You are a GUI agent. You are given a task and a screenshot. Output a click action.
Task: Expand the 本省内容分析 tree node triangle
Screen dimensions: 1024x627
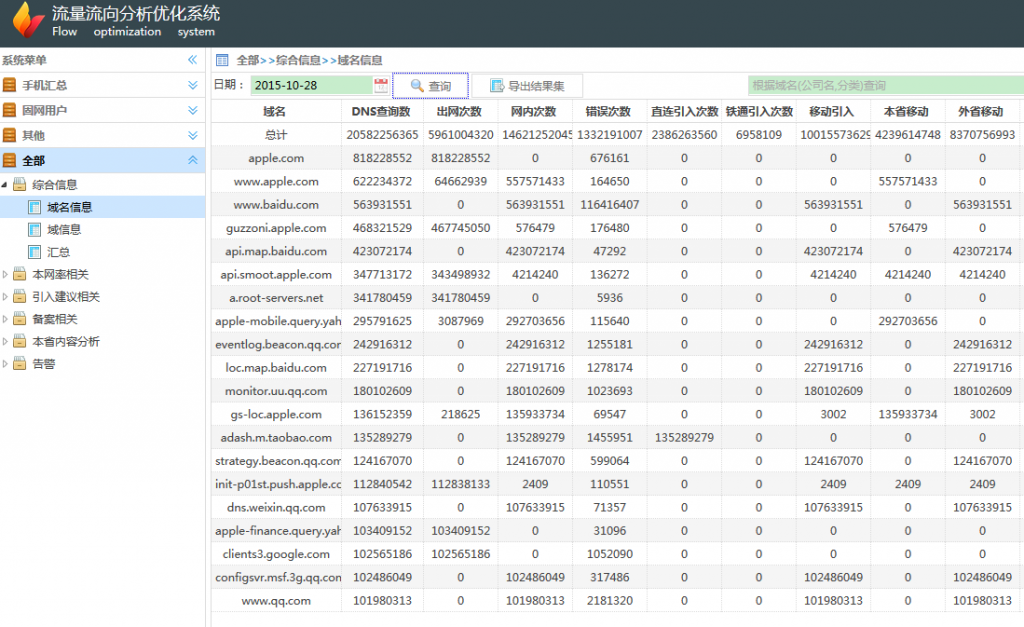point(5,341)
